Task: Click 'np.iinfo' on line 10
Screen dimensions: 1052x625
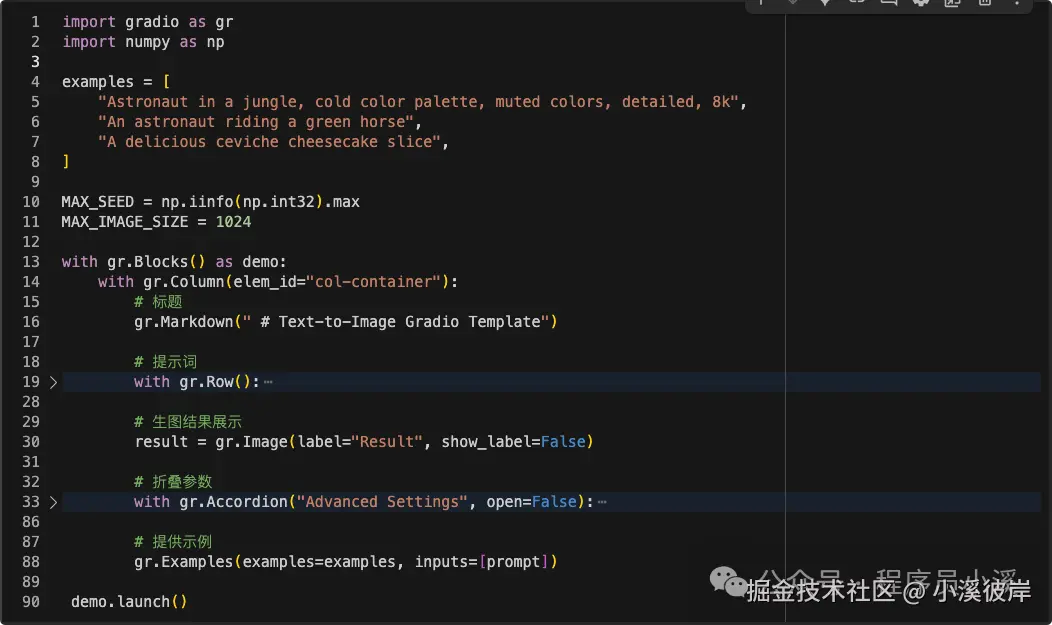Action: (x=197, y=202)
